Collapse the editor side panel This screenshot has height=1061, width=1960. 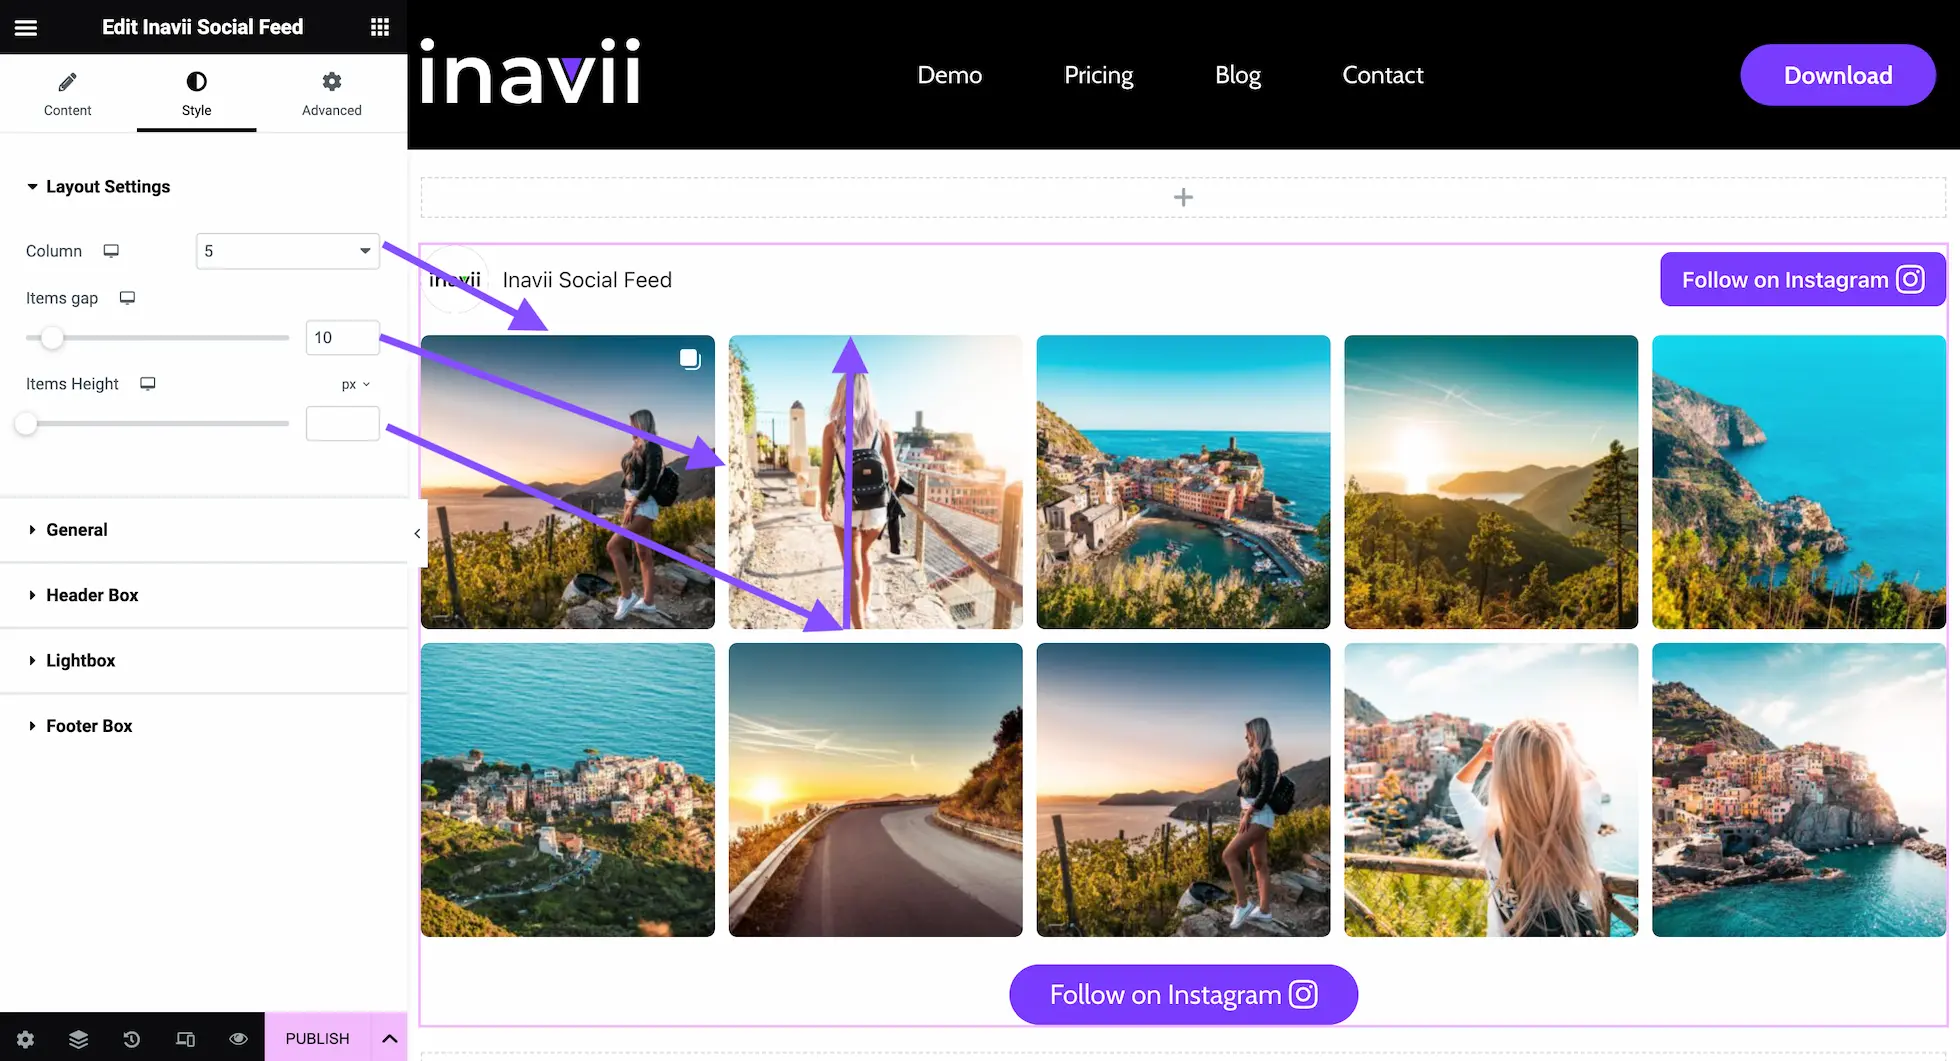point(417,533)
